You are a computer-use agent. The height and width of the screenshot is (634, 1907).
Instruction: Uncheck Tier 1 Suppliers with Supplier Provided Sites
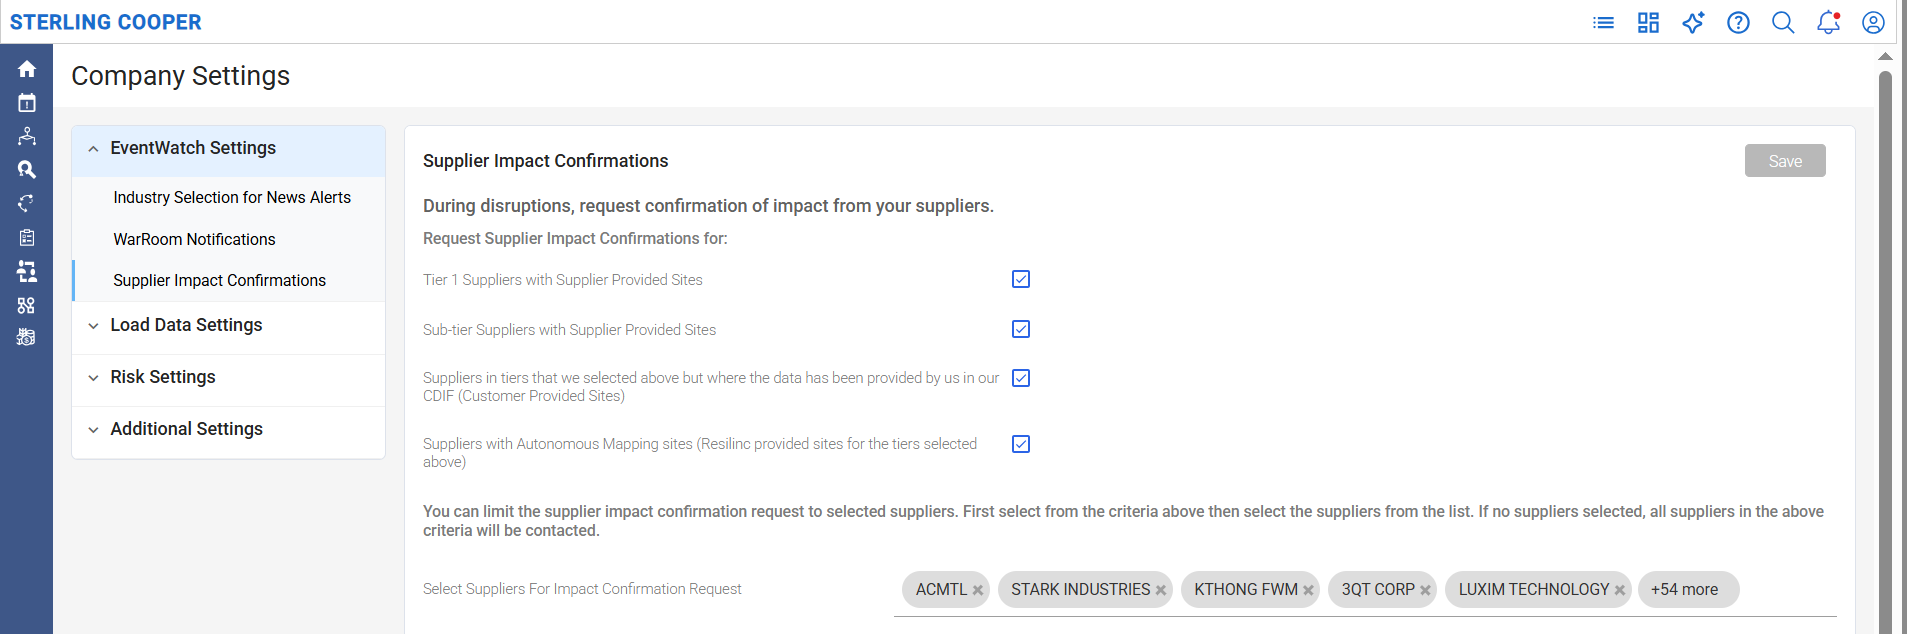tap(1021, 279)
